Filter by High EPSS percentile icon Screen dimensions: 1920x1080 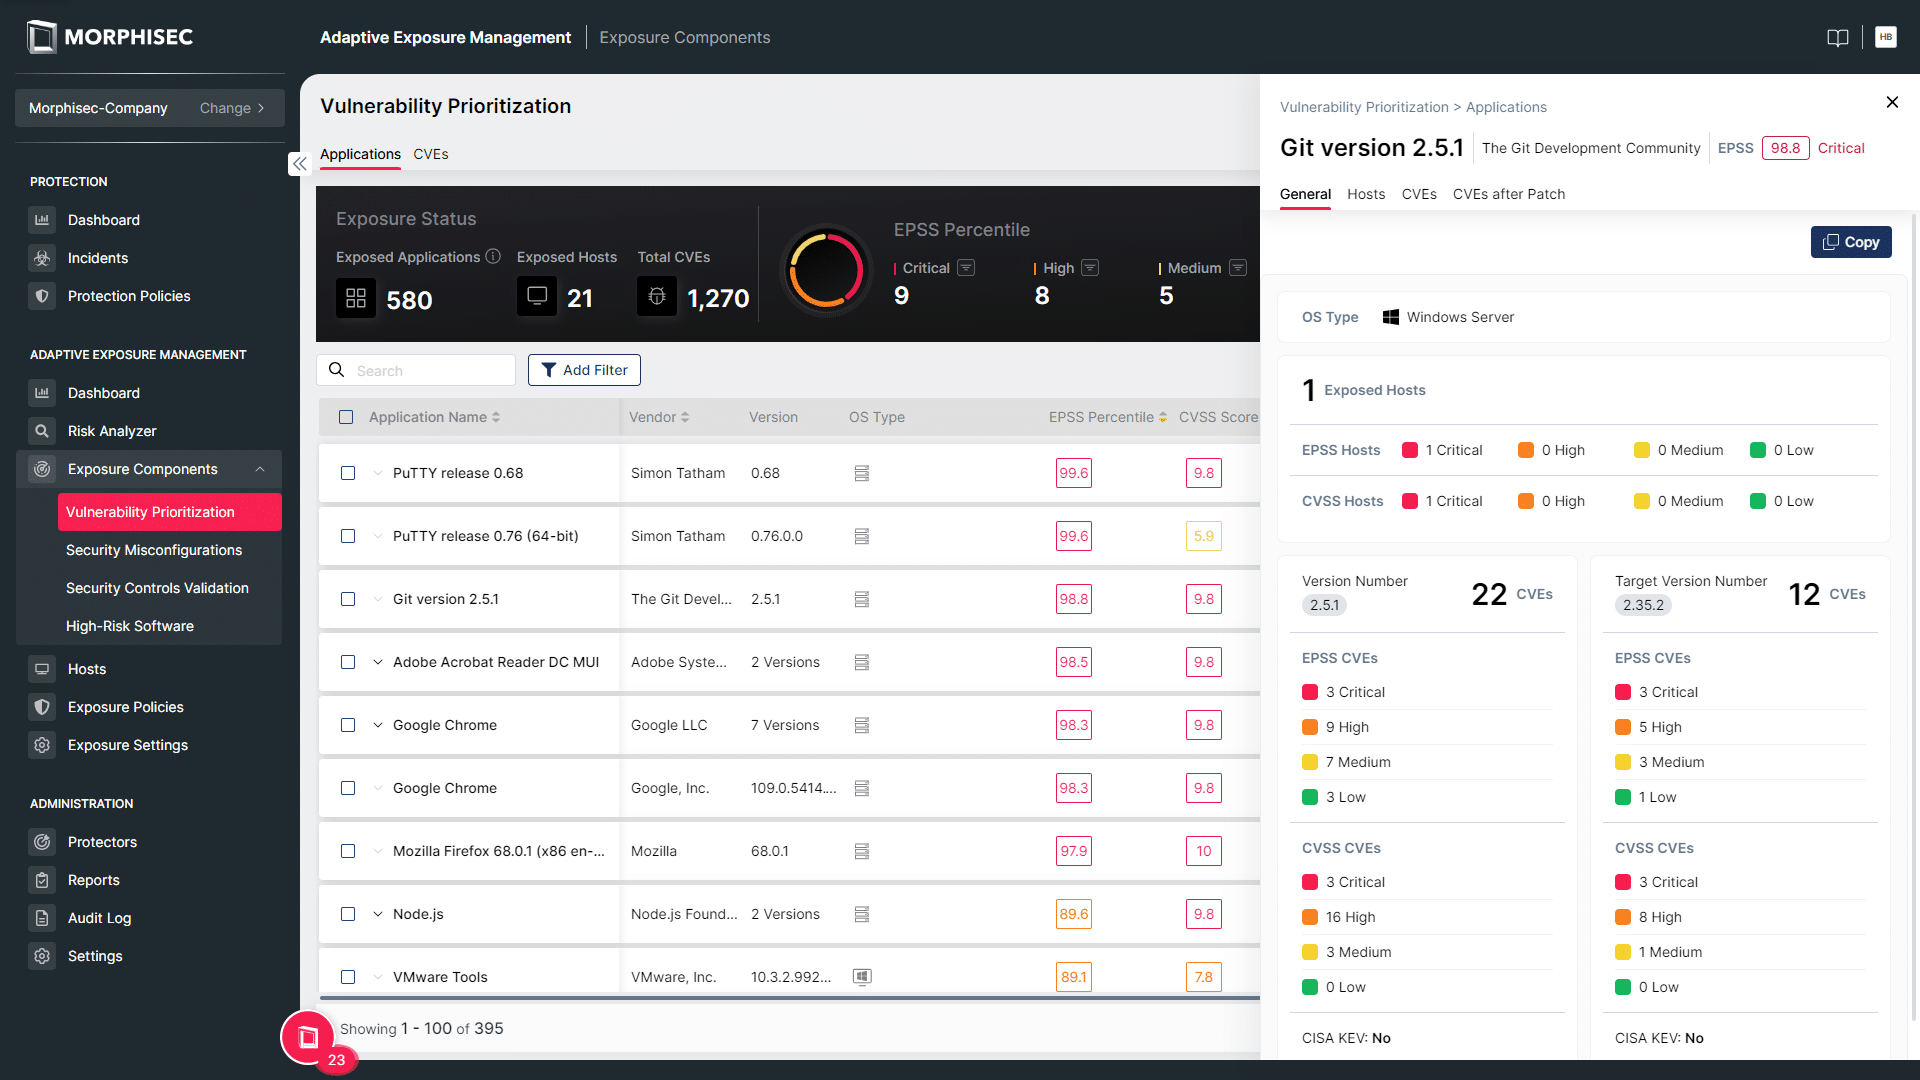(x=1090, y=268)
